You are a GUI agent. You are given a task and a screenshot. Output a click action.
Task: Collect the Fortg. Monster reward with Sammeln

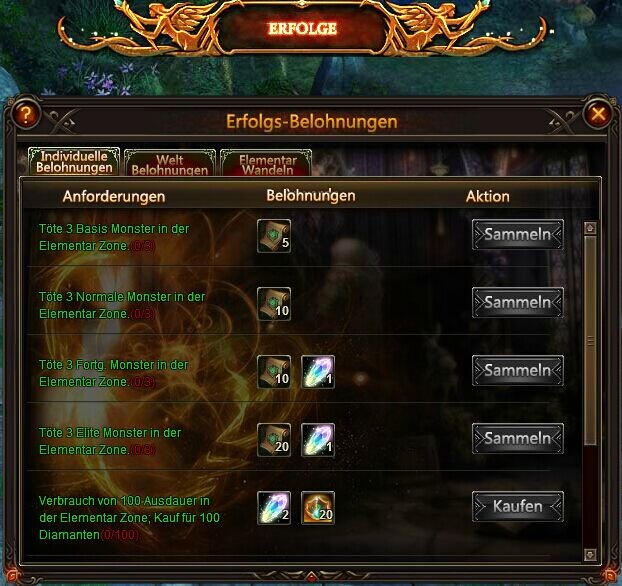tap(518, 371)
